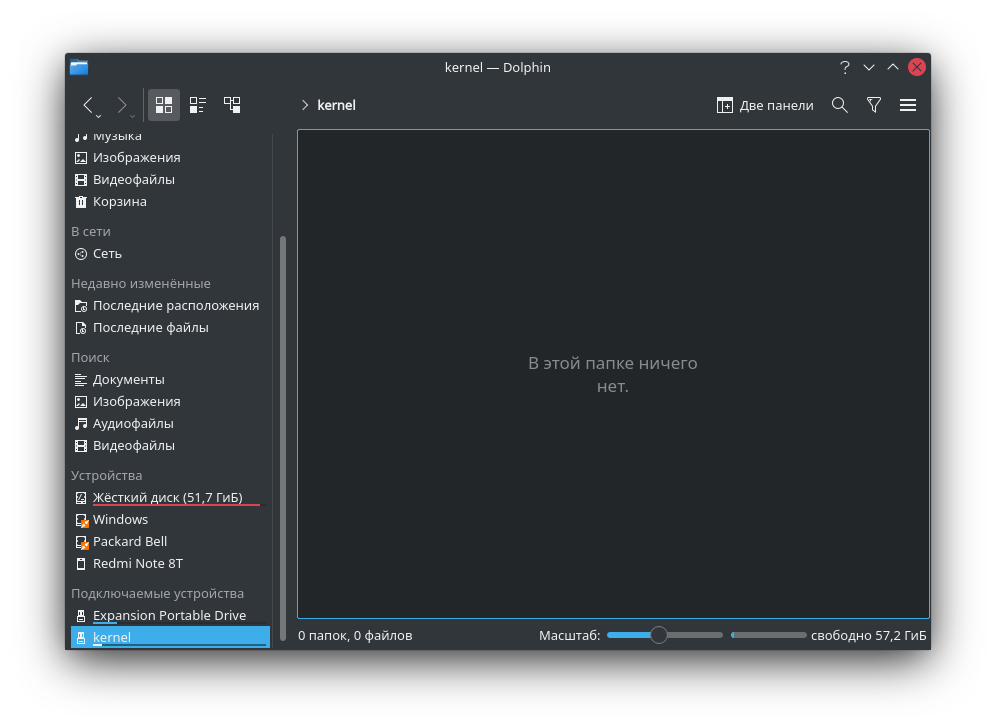Click Подключаемые устройства section header
Image resolution: width=996 pixels, height=727 pixels.
point(158,594)
